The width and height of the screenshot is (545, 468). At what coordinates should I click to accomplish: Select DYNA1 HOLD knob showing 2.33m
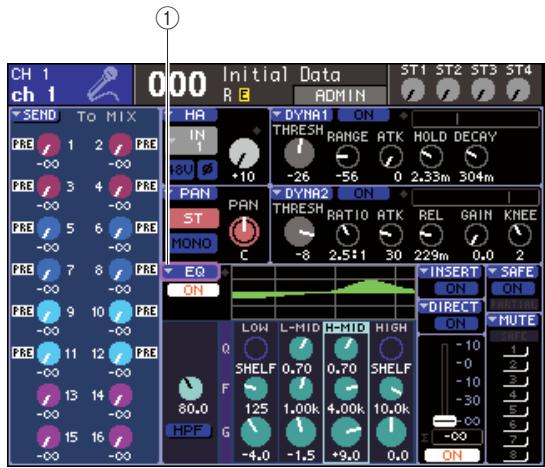coord(431,156)
